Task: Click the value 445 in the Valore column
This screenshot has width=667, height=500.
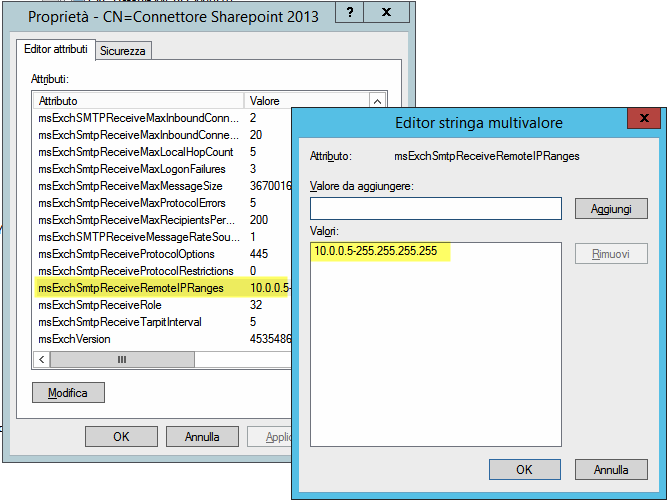Action: pos(259,254)
